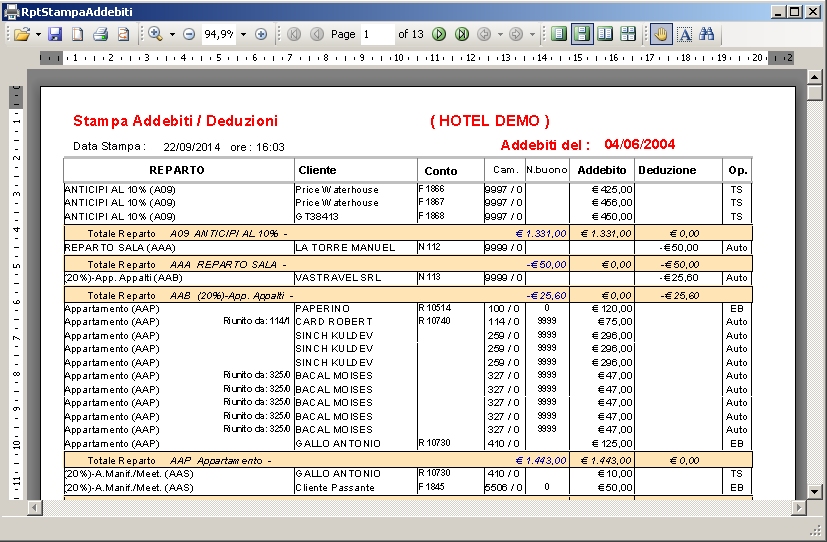
Task: Click the zoom percentage field 94,9%
Action: pos(219,34)
